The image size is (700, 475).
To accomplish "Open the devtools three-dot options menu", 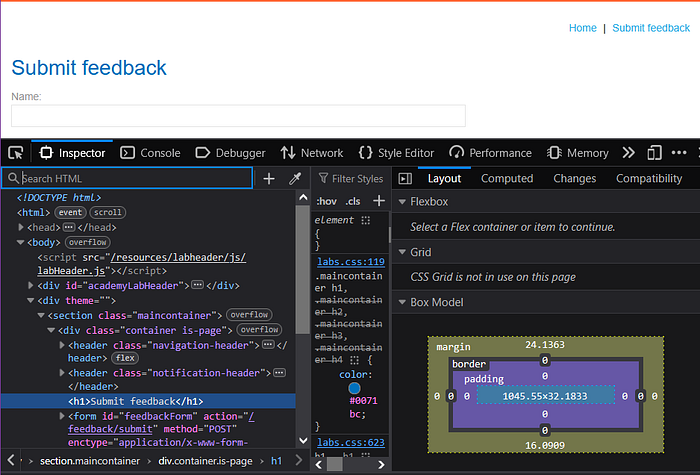I will click(x=679, y=153).
